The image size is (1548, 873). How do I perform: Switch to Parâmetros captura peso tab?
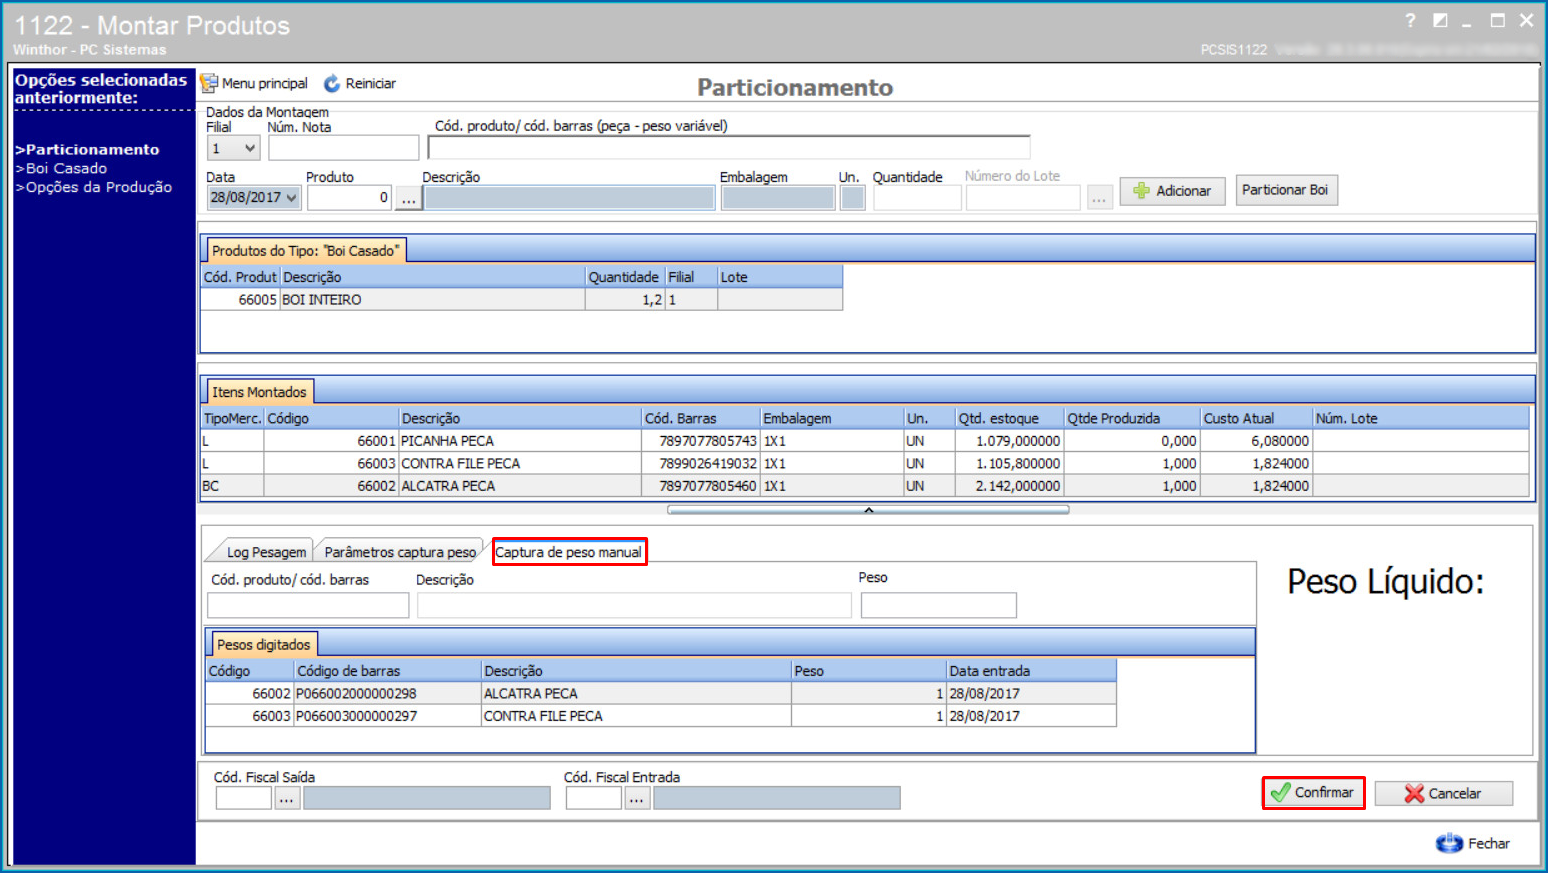coord(400,552)
